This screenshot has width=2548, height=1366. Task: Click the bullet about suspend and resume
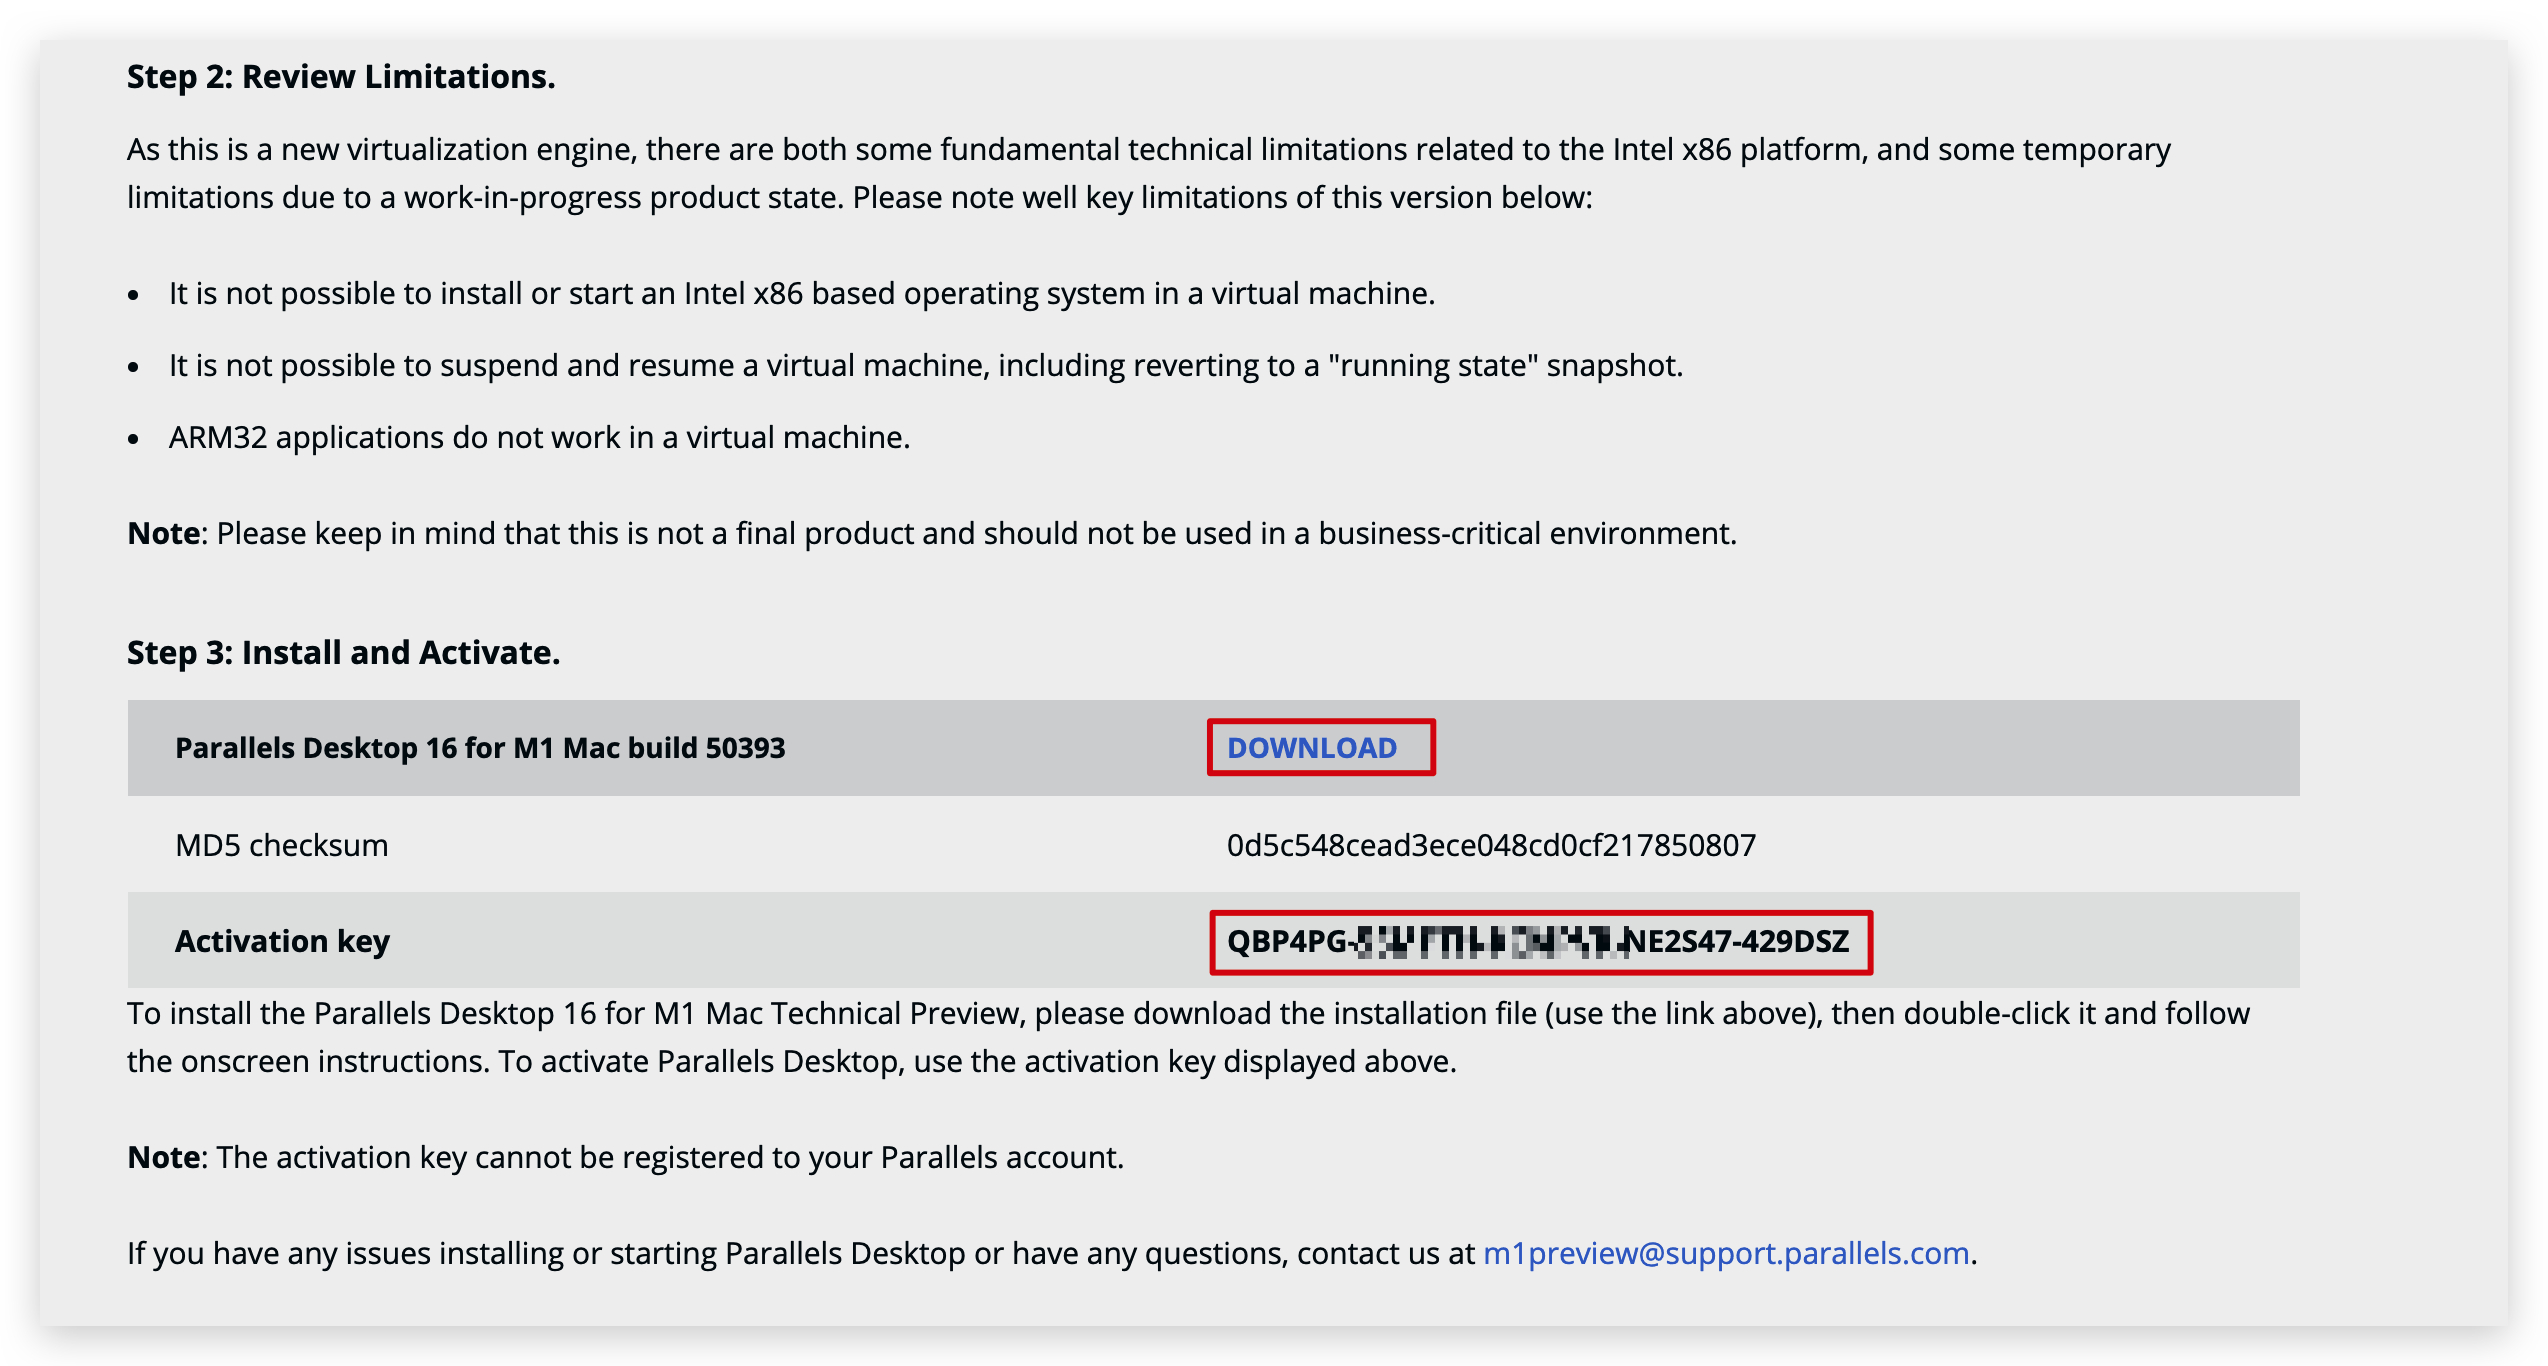tap(926, 365)
